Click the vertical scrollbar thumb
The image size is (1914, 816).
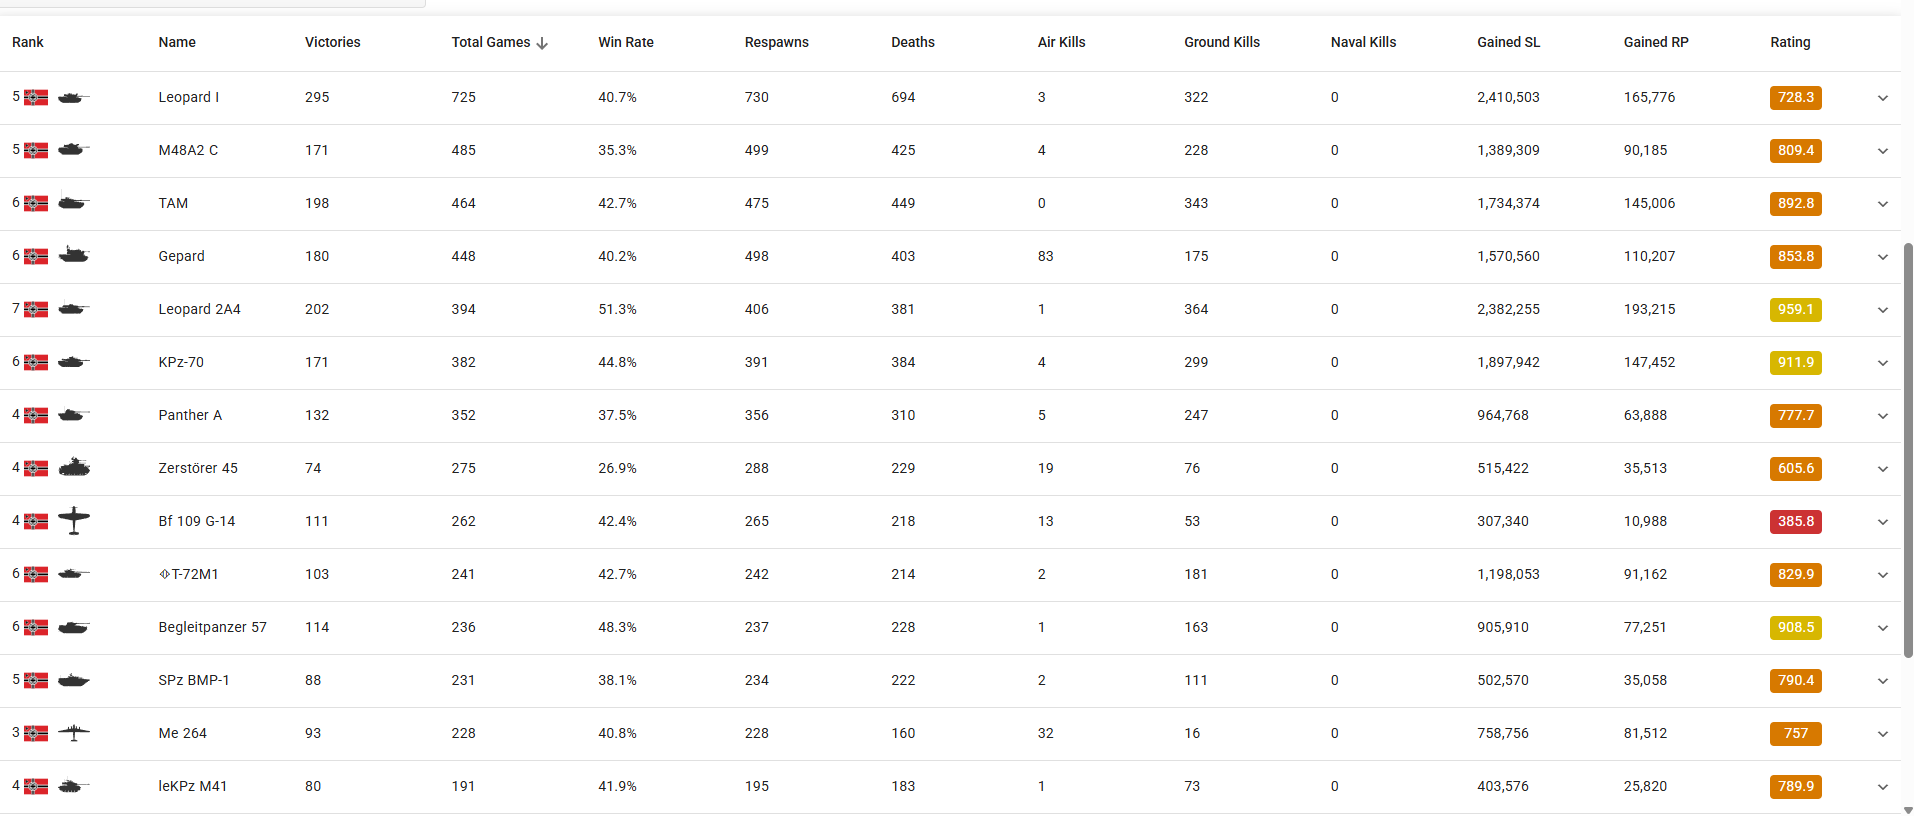(1908, 450)
